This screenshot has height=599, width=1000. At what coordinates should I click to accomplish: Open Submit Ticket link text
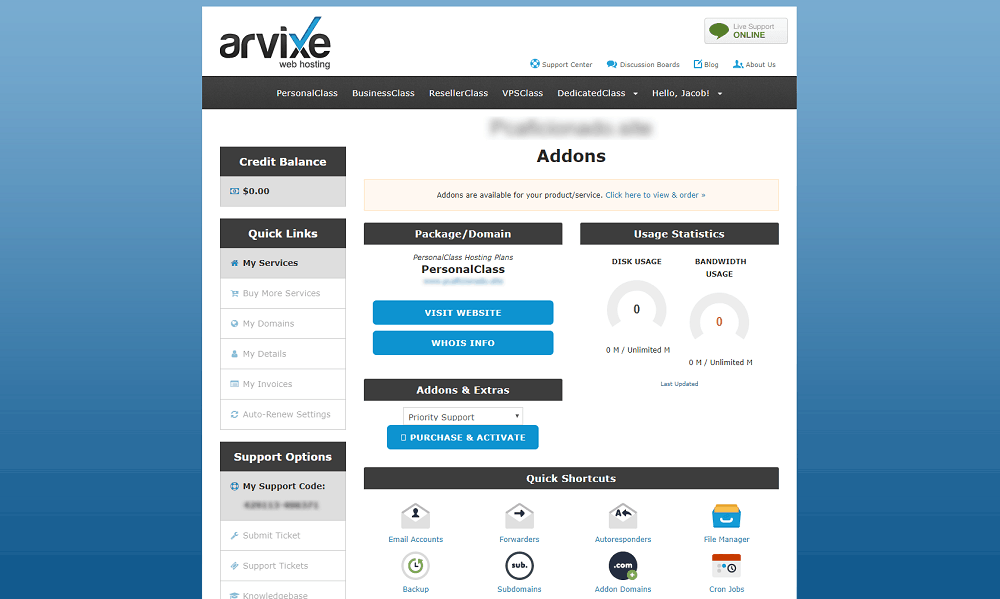[271, 536]
